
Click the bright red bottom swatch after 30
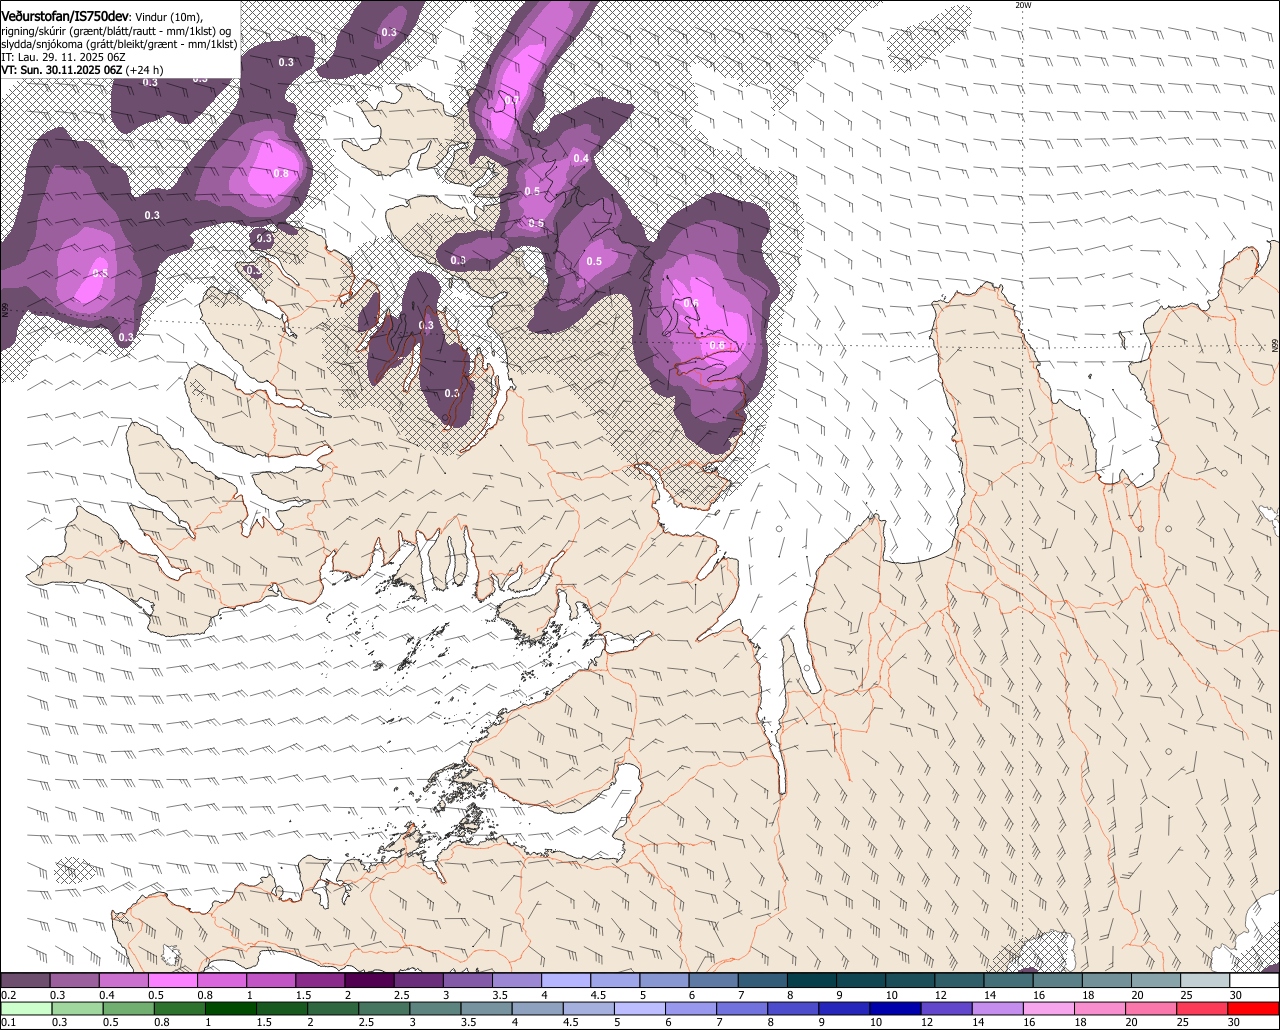(1255, 1008)
